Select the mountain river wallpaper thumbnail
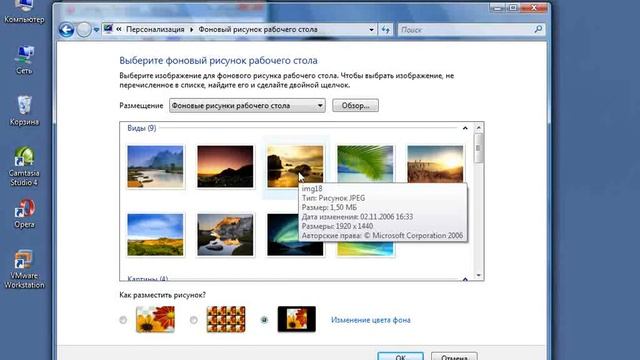Image resolution: width=640 pixels, height=360 pixels. [x=156, y=167]
